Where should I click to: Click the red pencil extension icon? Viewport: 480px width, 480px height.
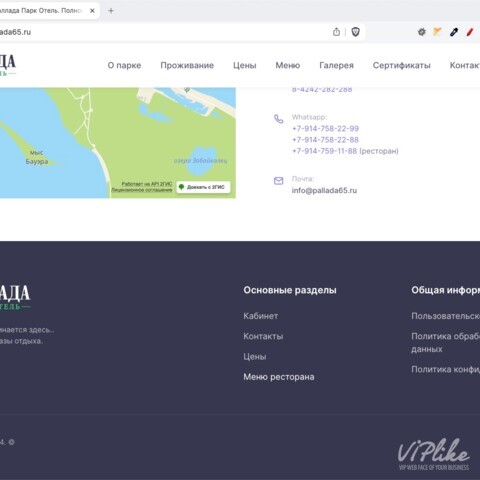(470, 32)
